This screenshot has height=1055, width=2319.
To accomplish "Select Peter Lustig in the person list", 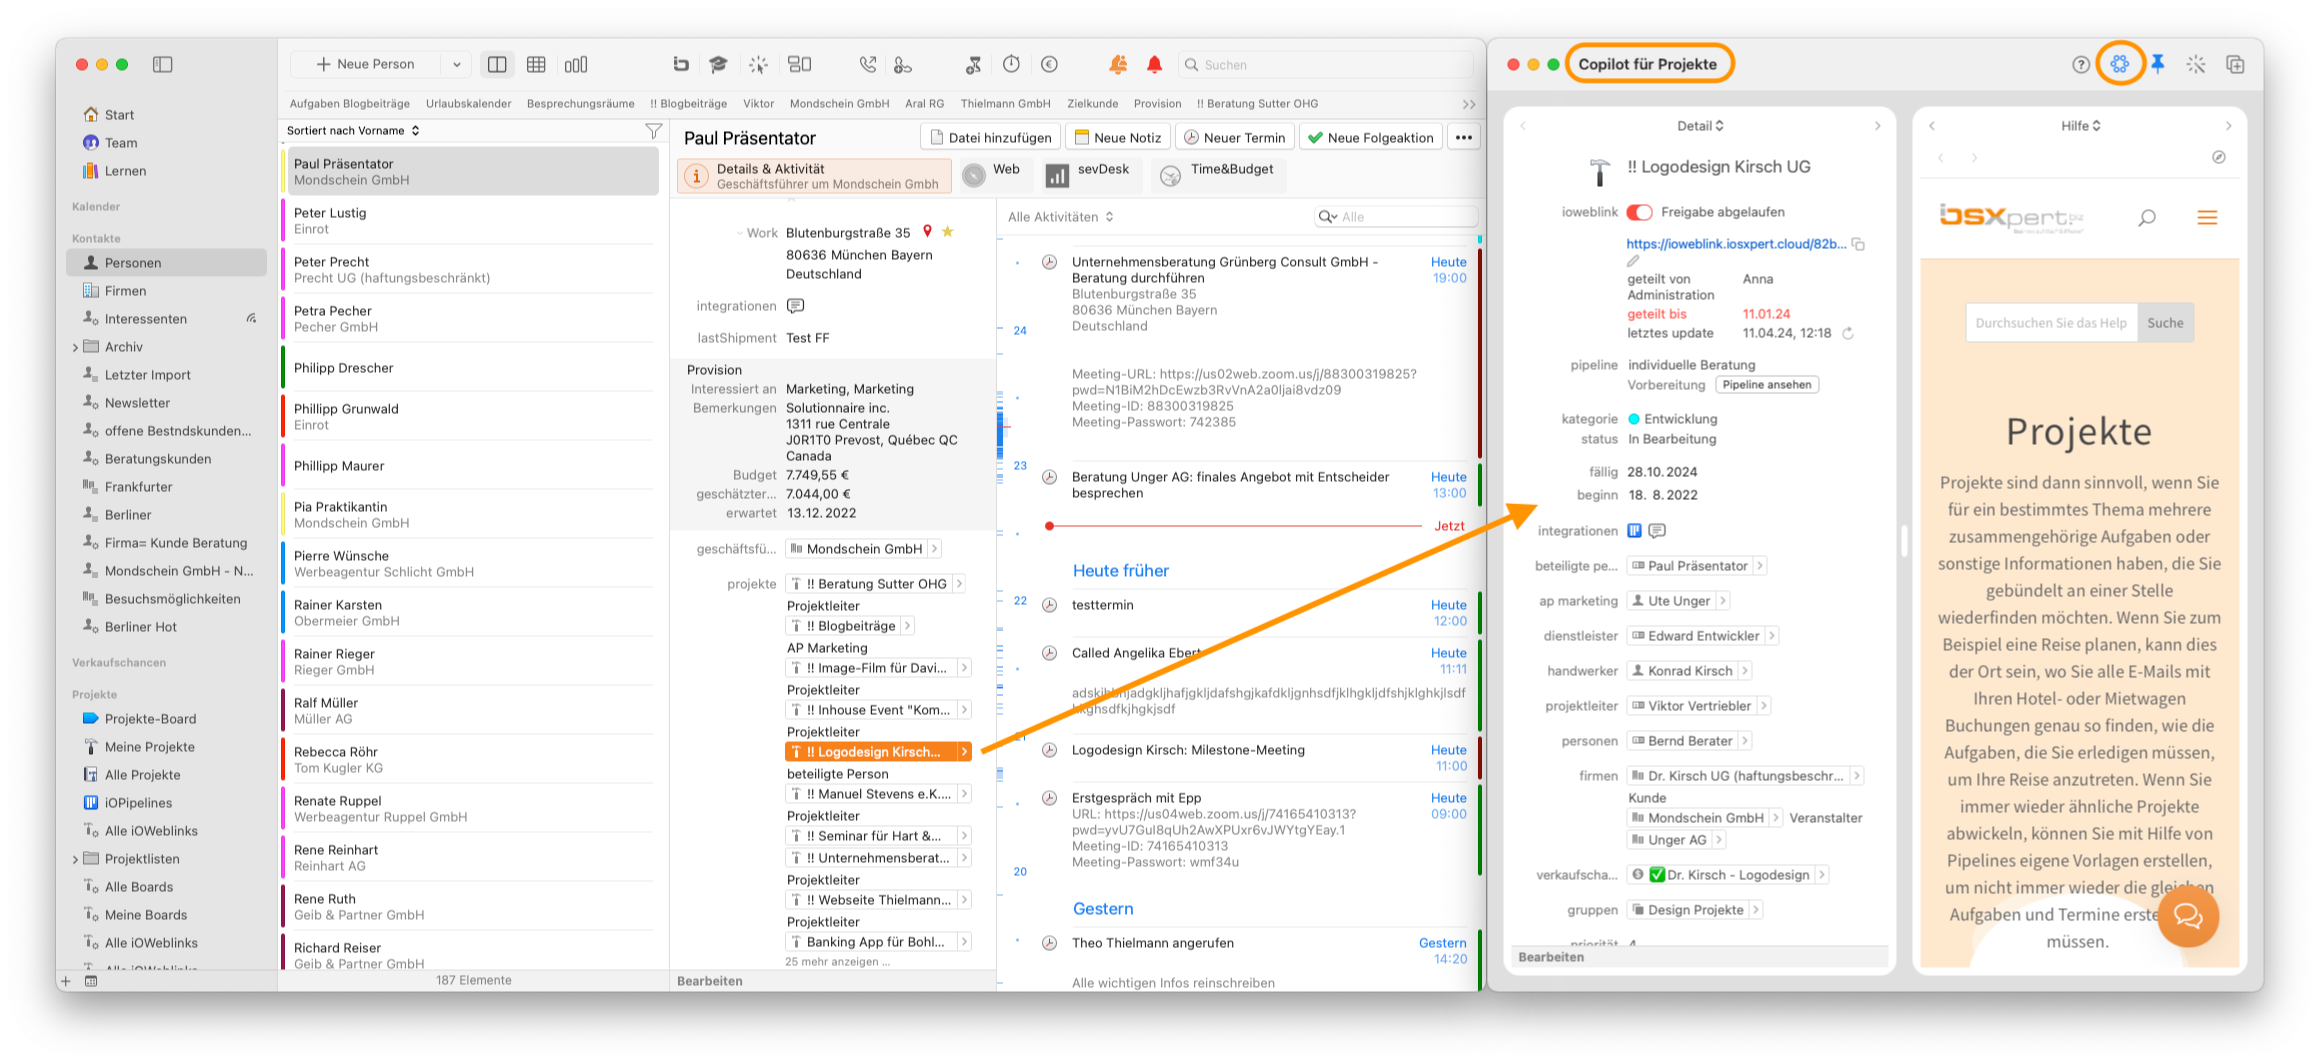I will (470, 220).
